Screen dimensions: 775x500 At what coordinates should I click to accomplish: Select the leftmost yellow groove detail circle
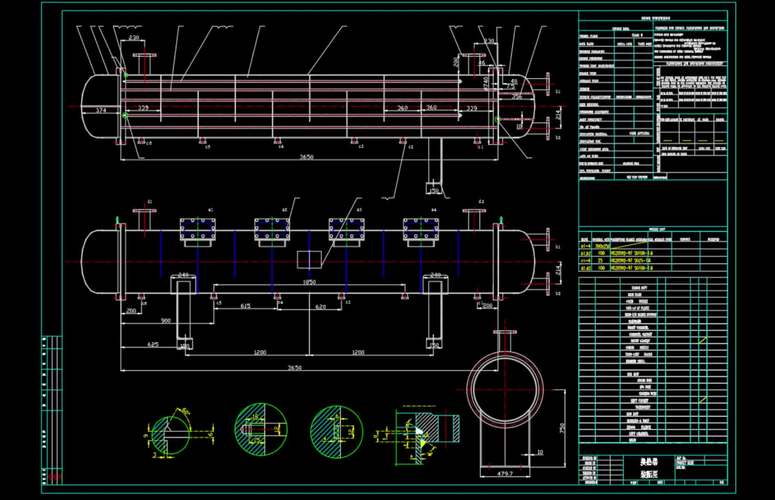tap(170, 434)
